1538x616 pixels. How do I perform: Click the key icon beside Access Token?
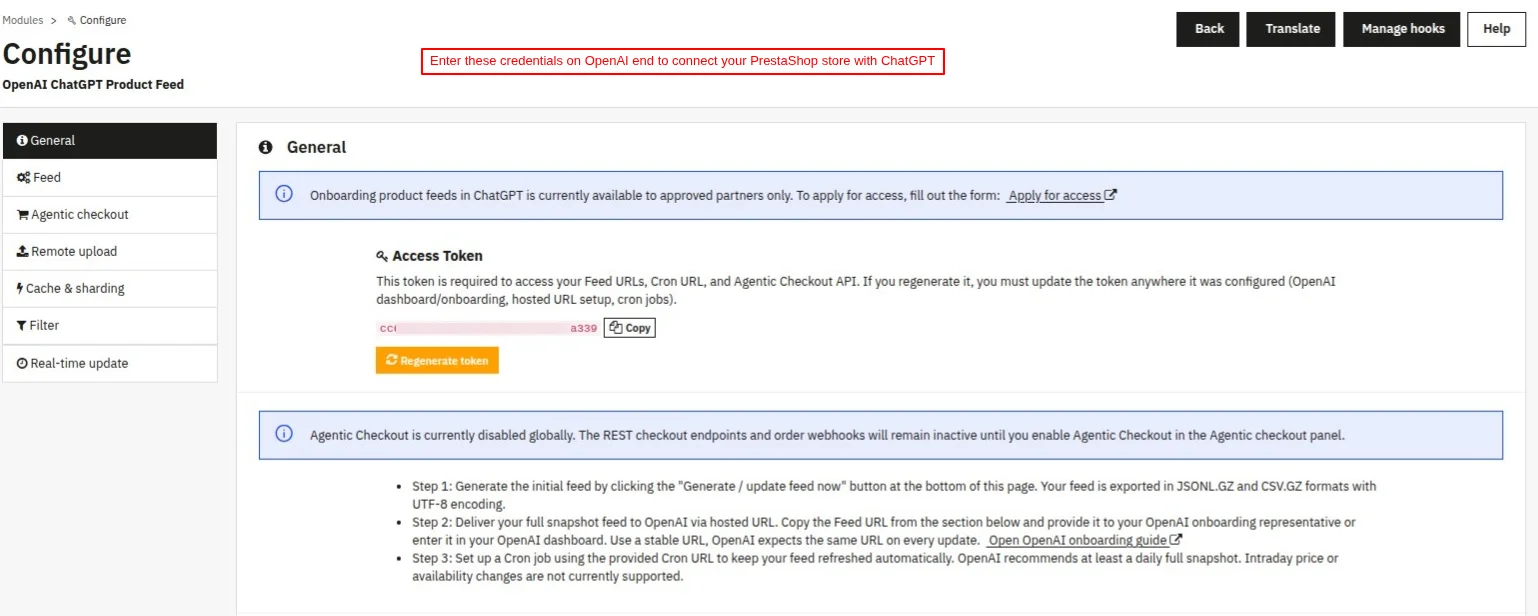pyautogui.click(x=382, y=257)
